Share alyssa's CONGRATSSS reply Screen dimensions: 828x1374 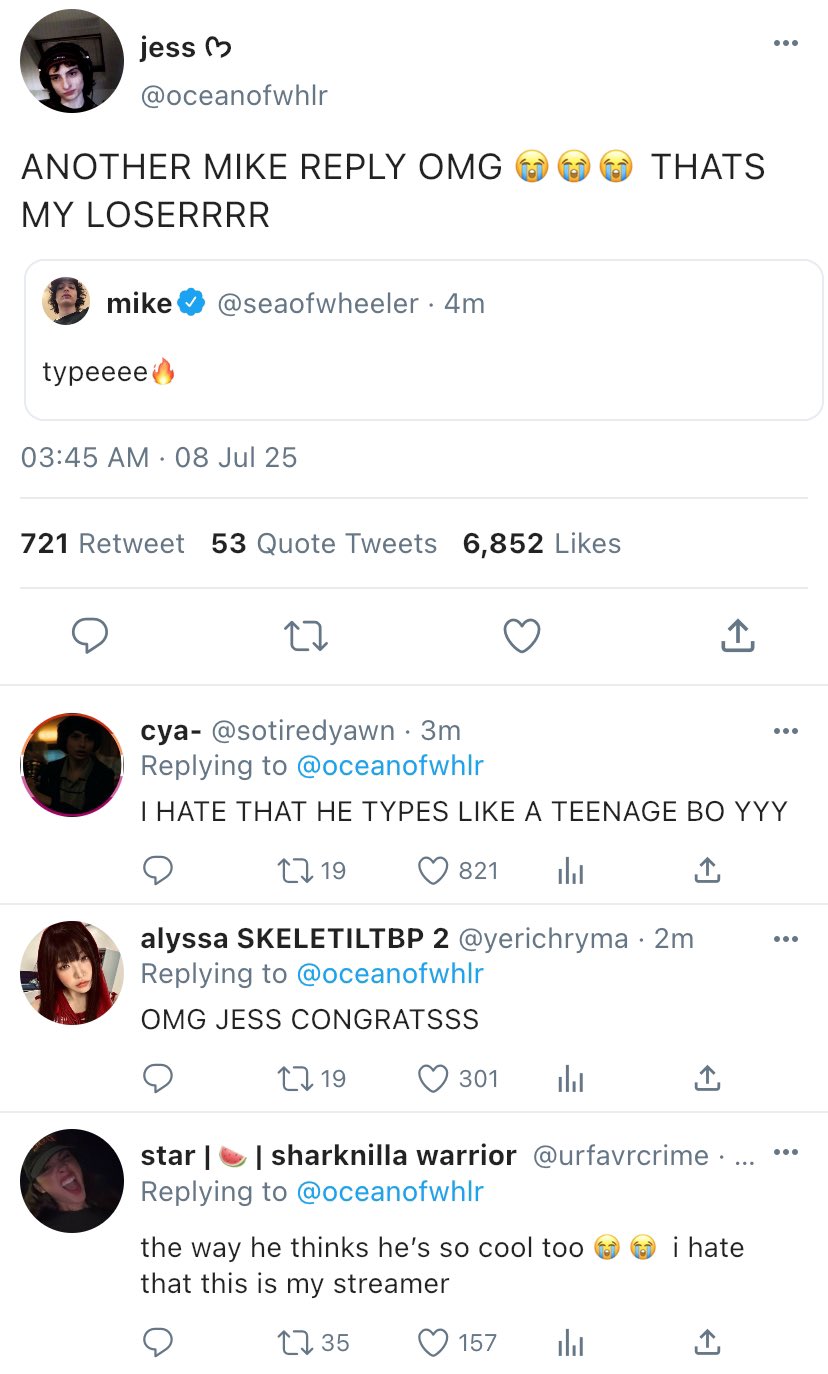click(x=706, y=1078)
